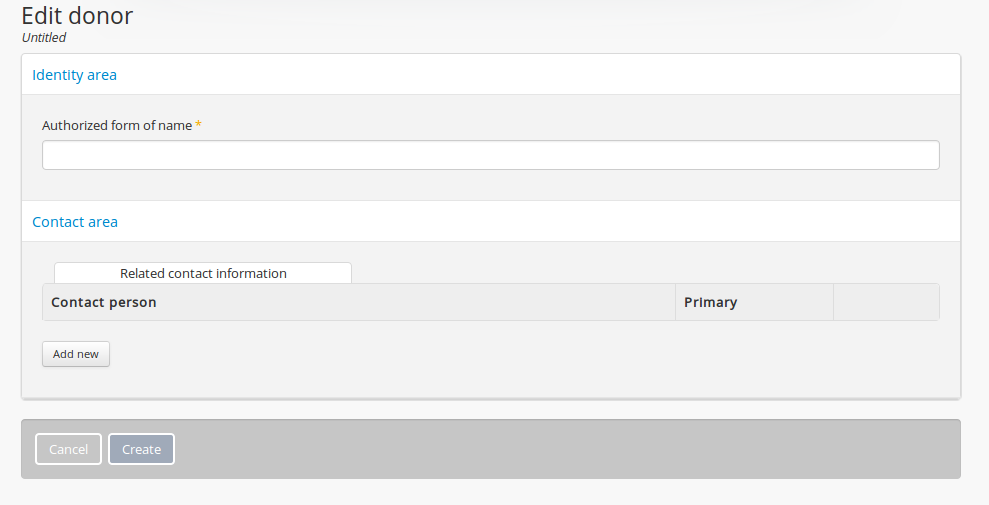Click the empty third column header cell
This screenshot has height=505, width=989.
tap(885, 302)
